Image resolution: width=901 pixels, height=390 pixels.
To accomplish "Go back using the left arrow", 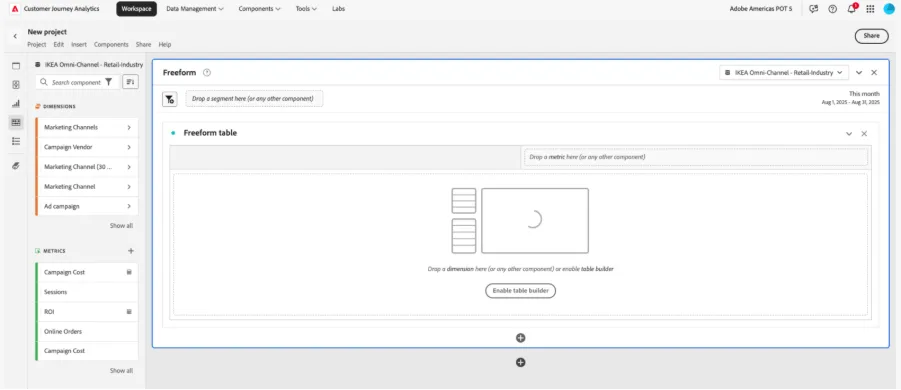I will pyautogui.click(x=15, y=36).
